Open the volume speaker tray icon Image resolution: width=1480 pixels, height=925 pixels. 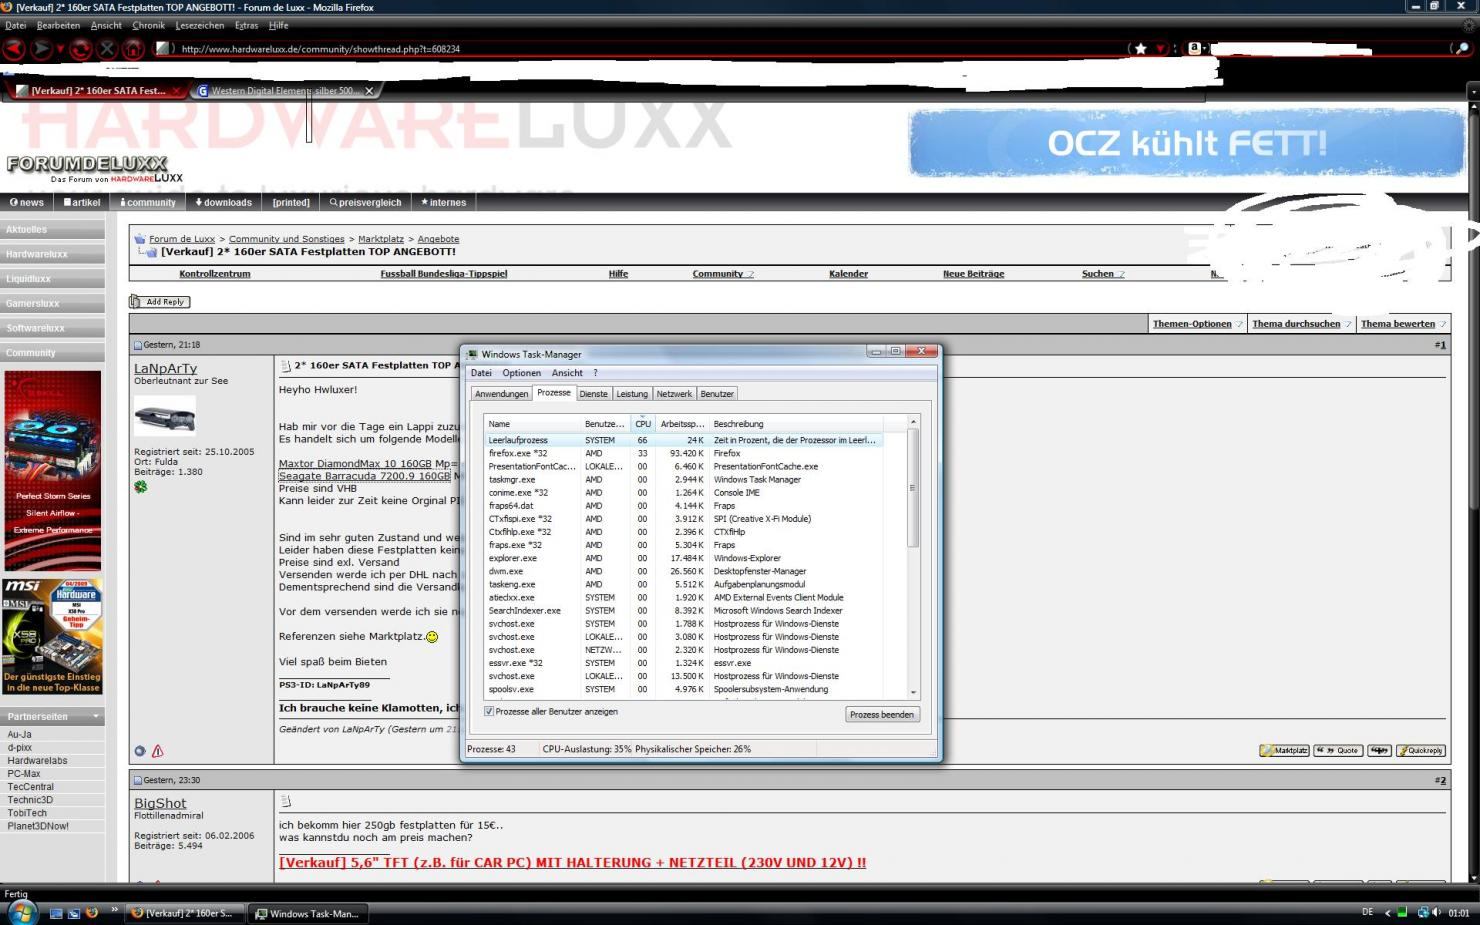pyautogui.click(x=1436, y=912)
